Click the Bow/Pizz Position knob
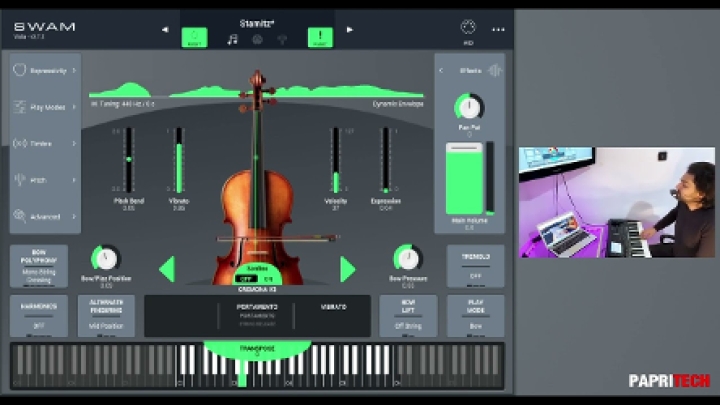 click(x=106, y=259)
